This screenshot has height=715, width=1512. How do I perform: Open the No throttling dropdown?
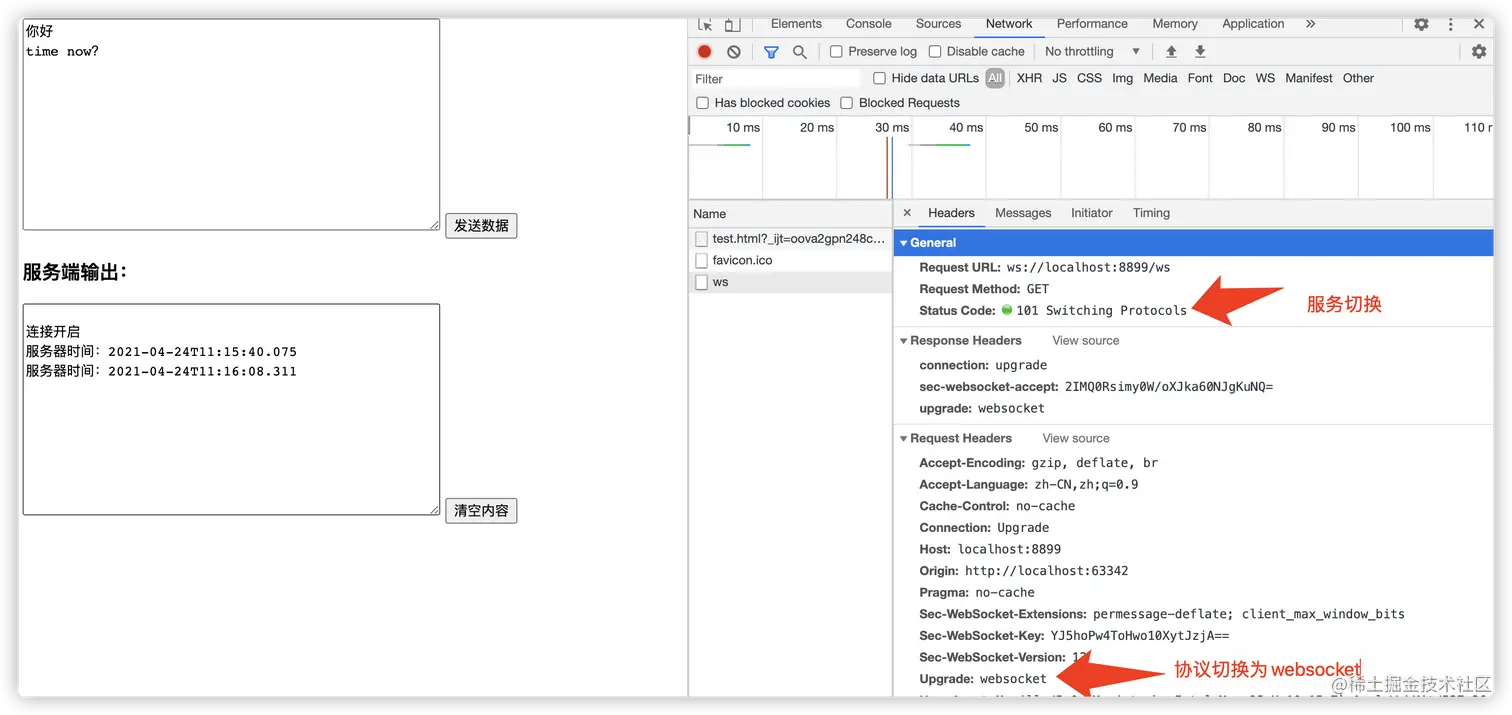[x=1092, y=52]
